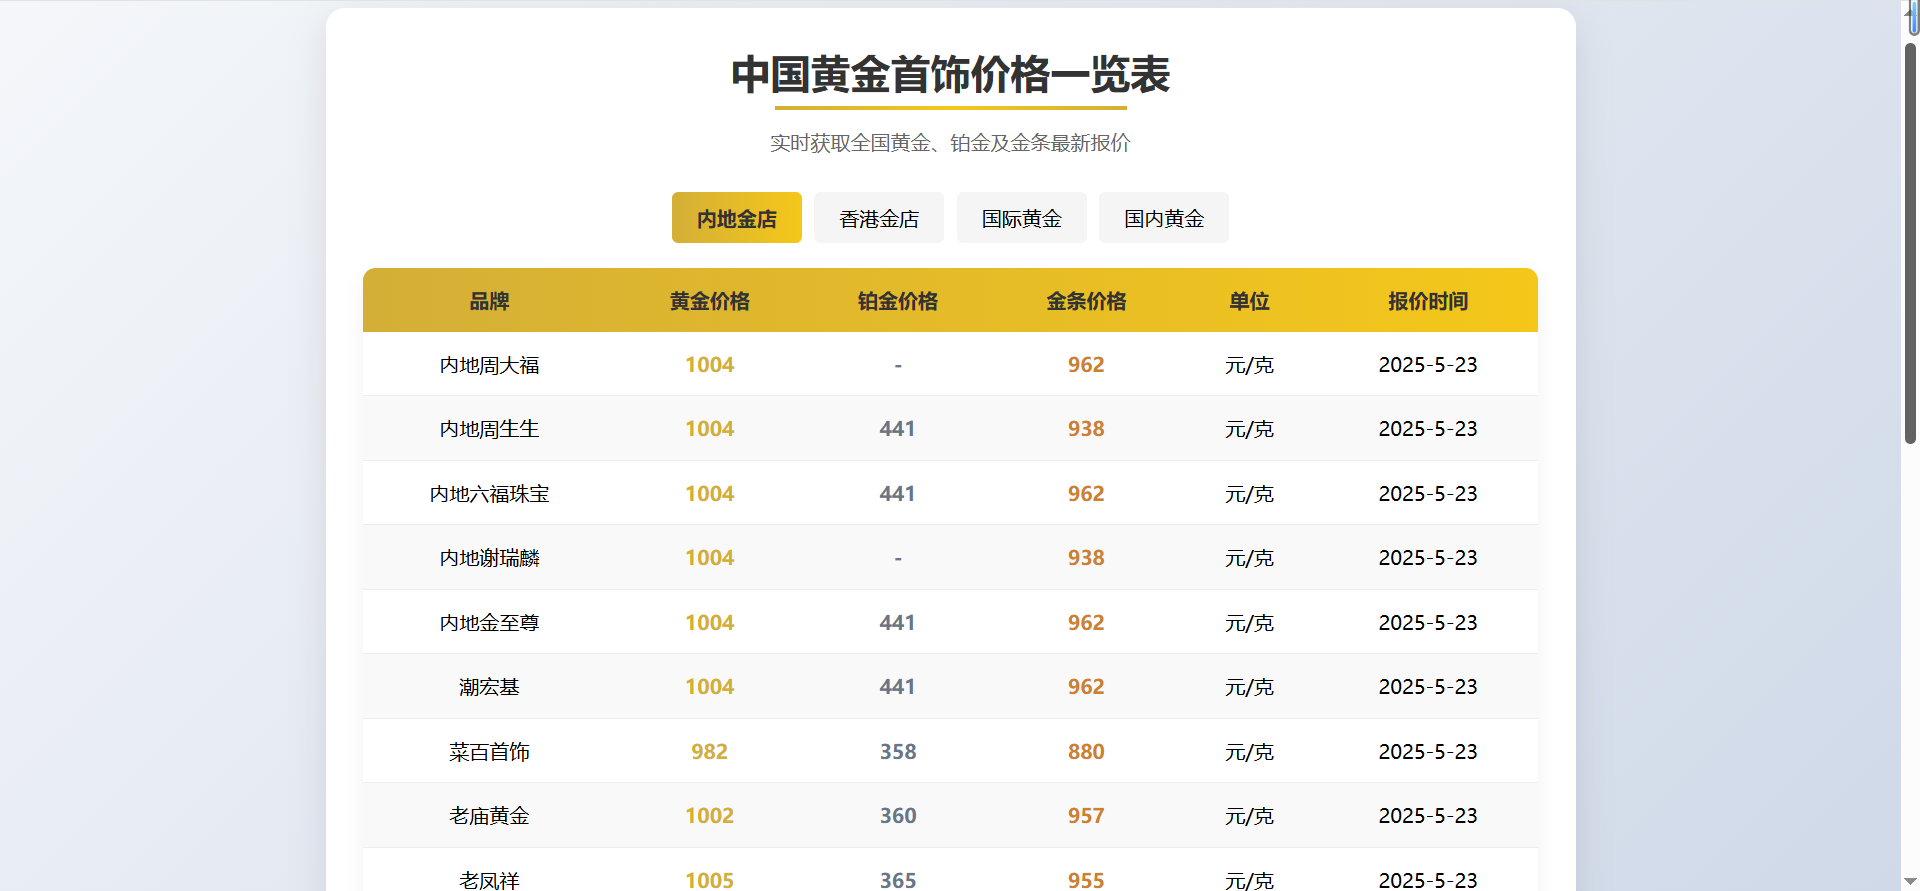1920x891 pixels.
Task: Click the scrollbar down arrow
Action: coord(1910,881)
